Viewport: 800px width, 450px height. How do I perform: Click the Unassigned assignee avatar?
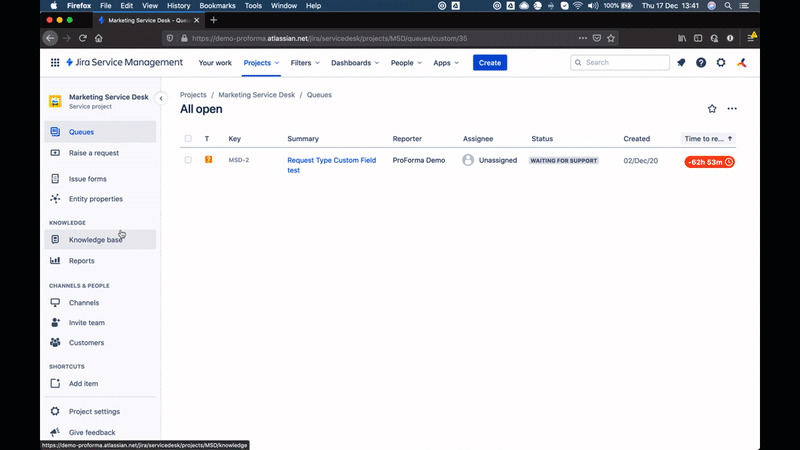(x=468, y=160)
